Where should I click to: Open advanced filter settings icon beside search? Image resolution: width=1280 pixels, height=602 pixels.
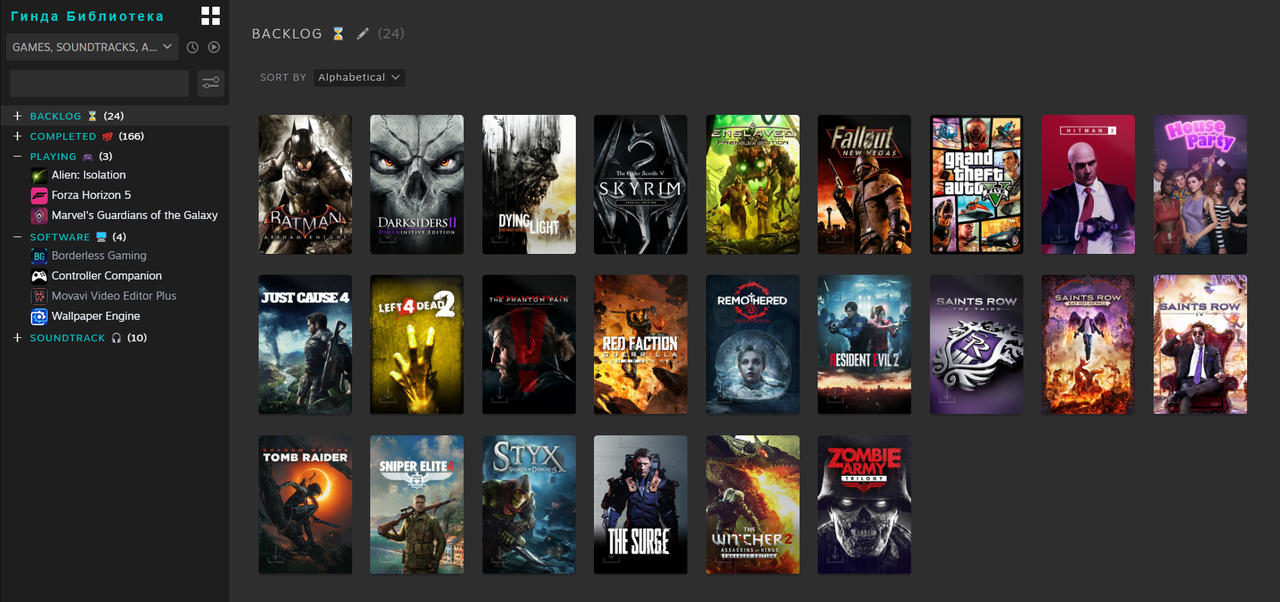click(x=210, y=83)
